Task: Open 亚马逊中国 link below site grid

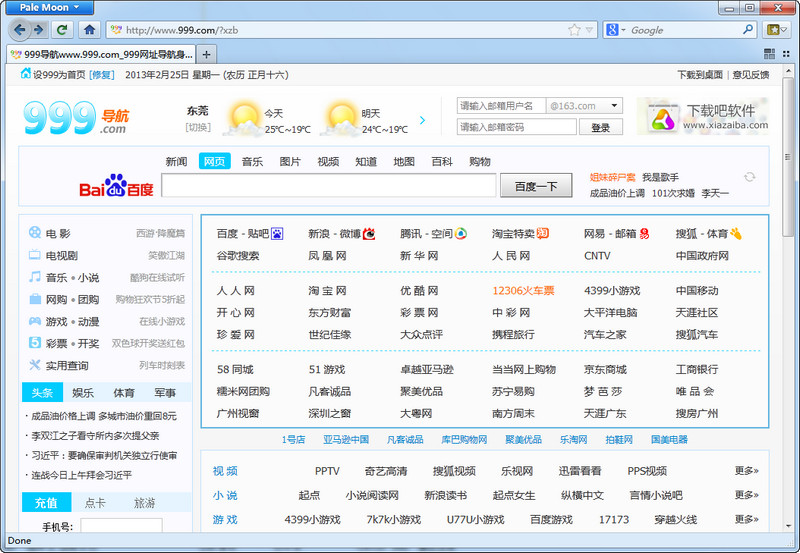Action: pyautogui.click(x=346, y=439)
